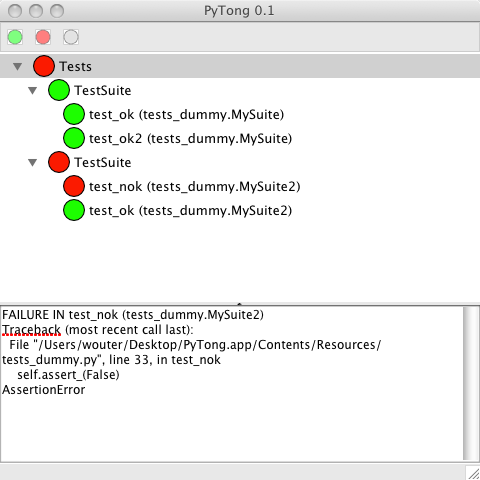Image resolution: width=480 pixels, height=480 pixels.
Task: Collapse the second red TestSuite node
Action: click(x=32, y=163)
